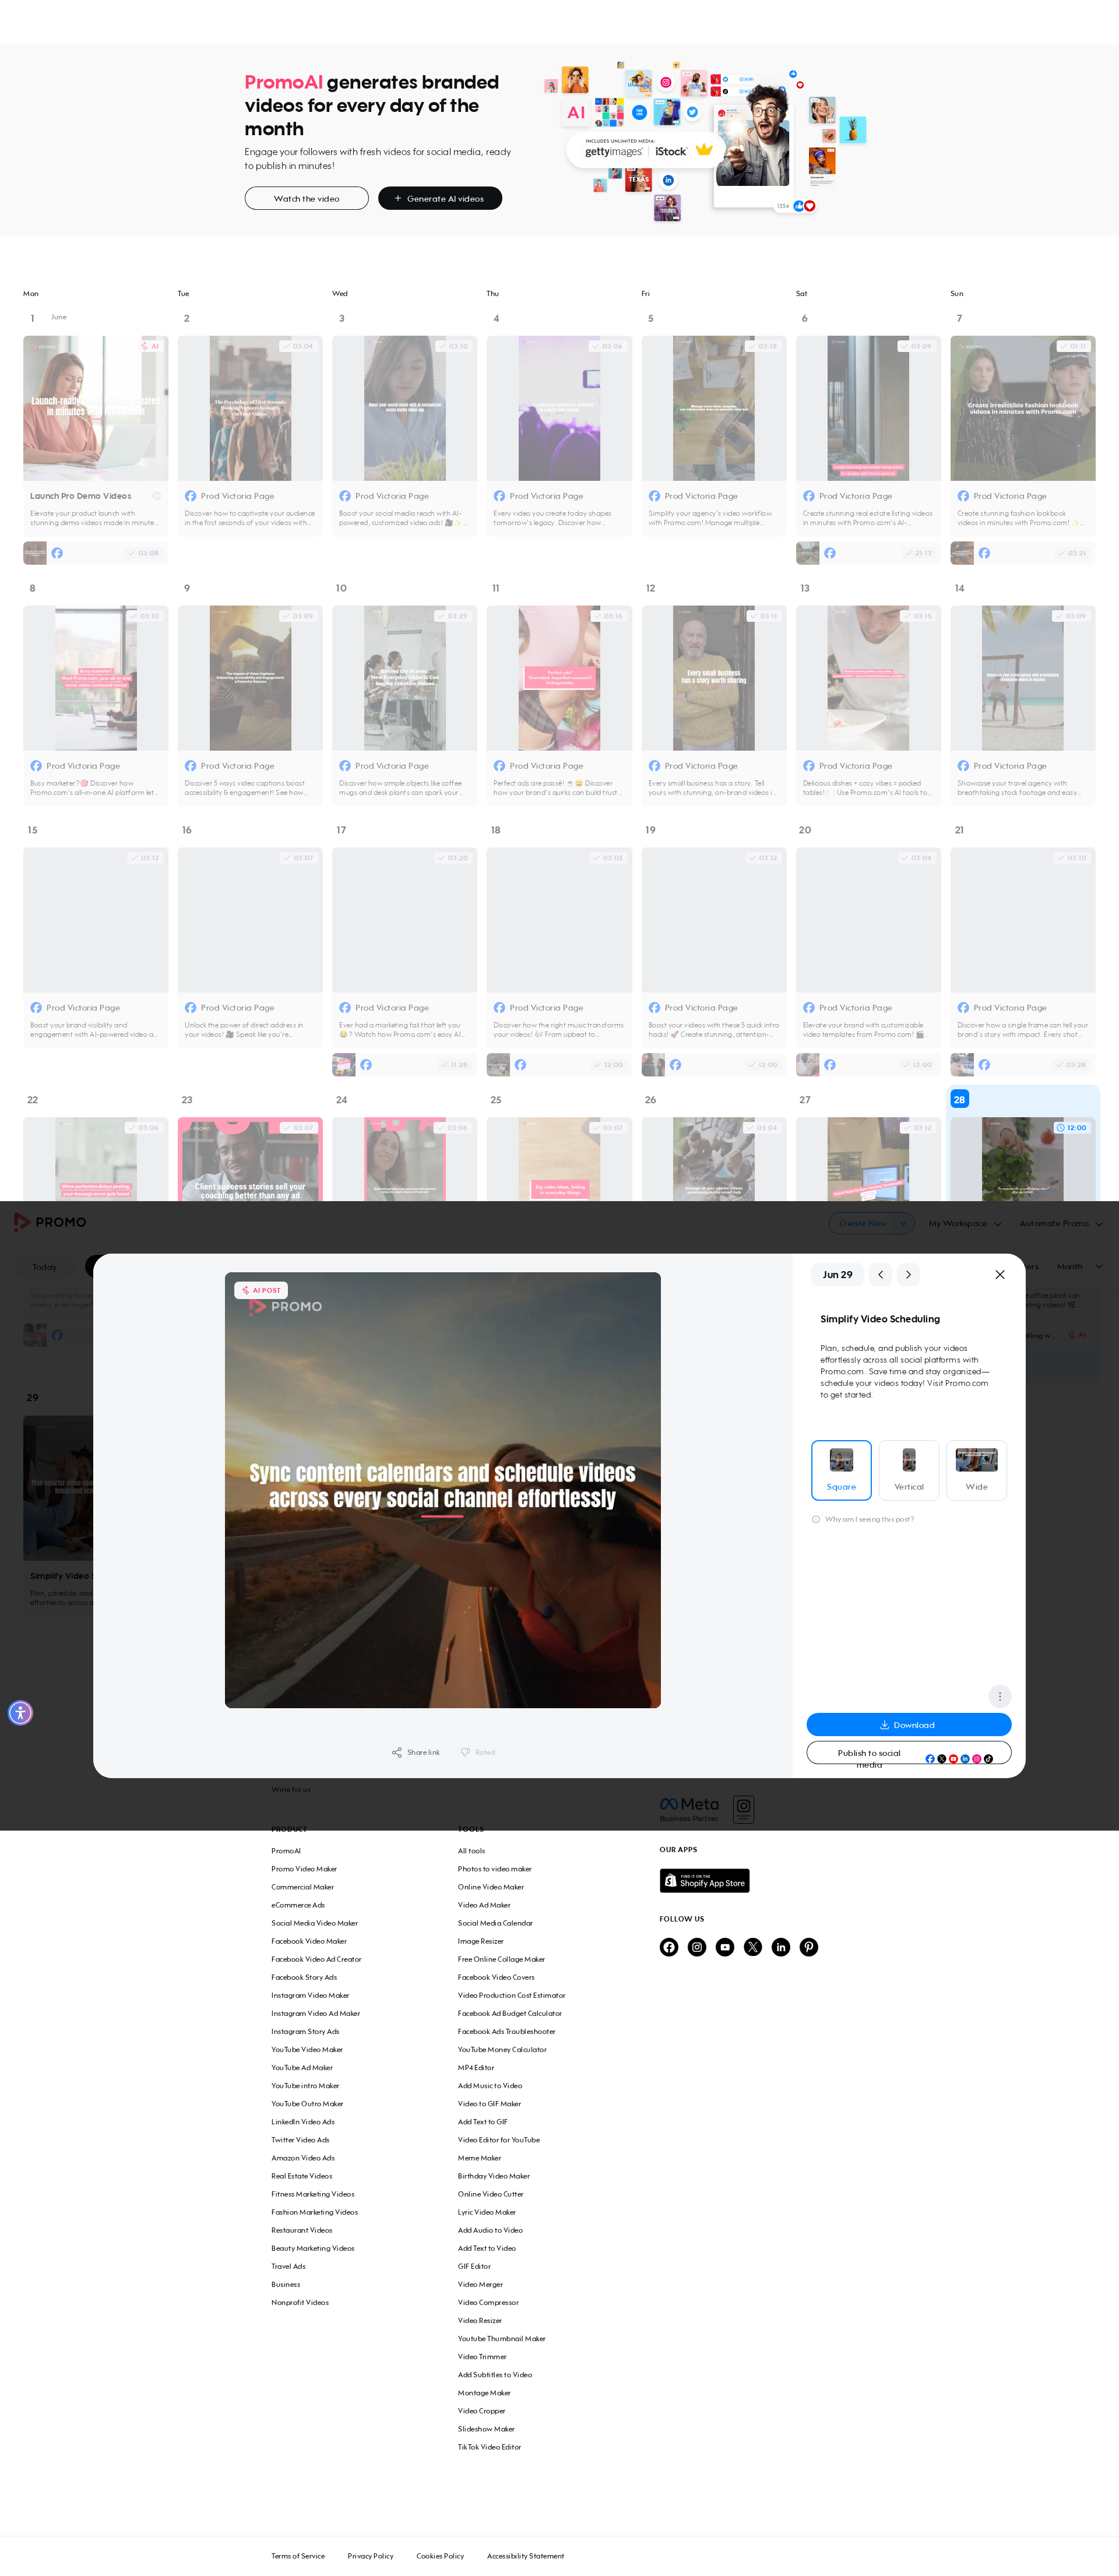The height and width of the screenshot is (2576, 1119).
Task: Click the highlighted June 28 day number
Action: [959, 1099]
